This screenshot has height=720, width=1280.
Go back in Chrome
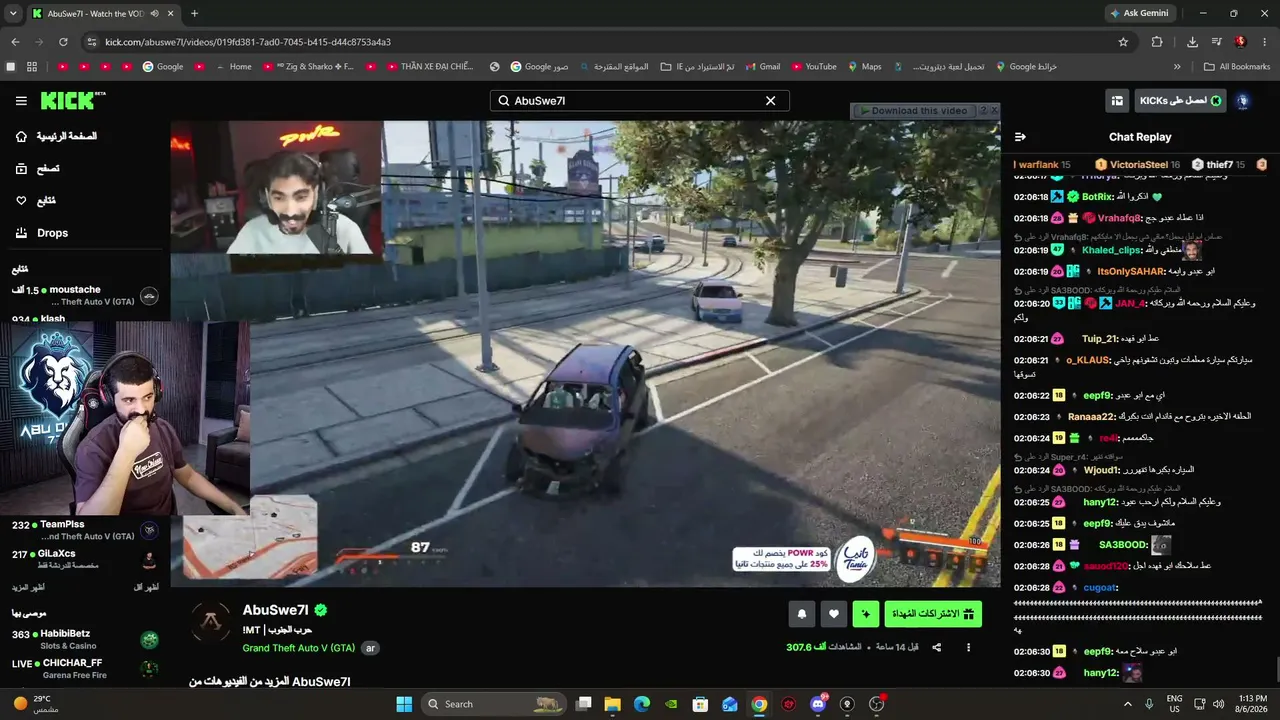point(15,42)
